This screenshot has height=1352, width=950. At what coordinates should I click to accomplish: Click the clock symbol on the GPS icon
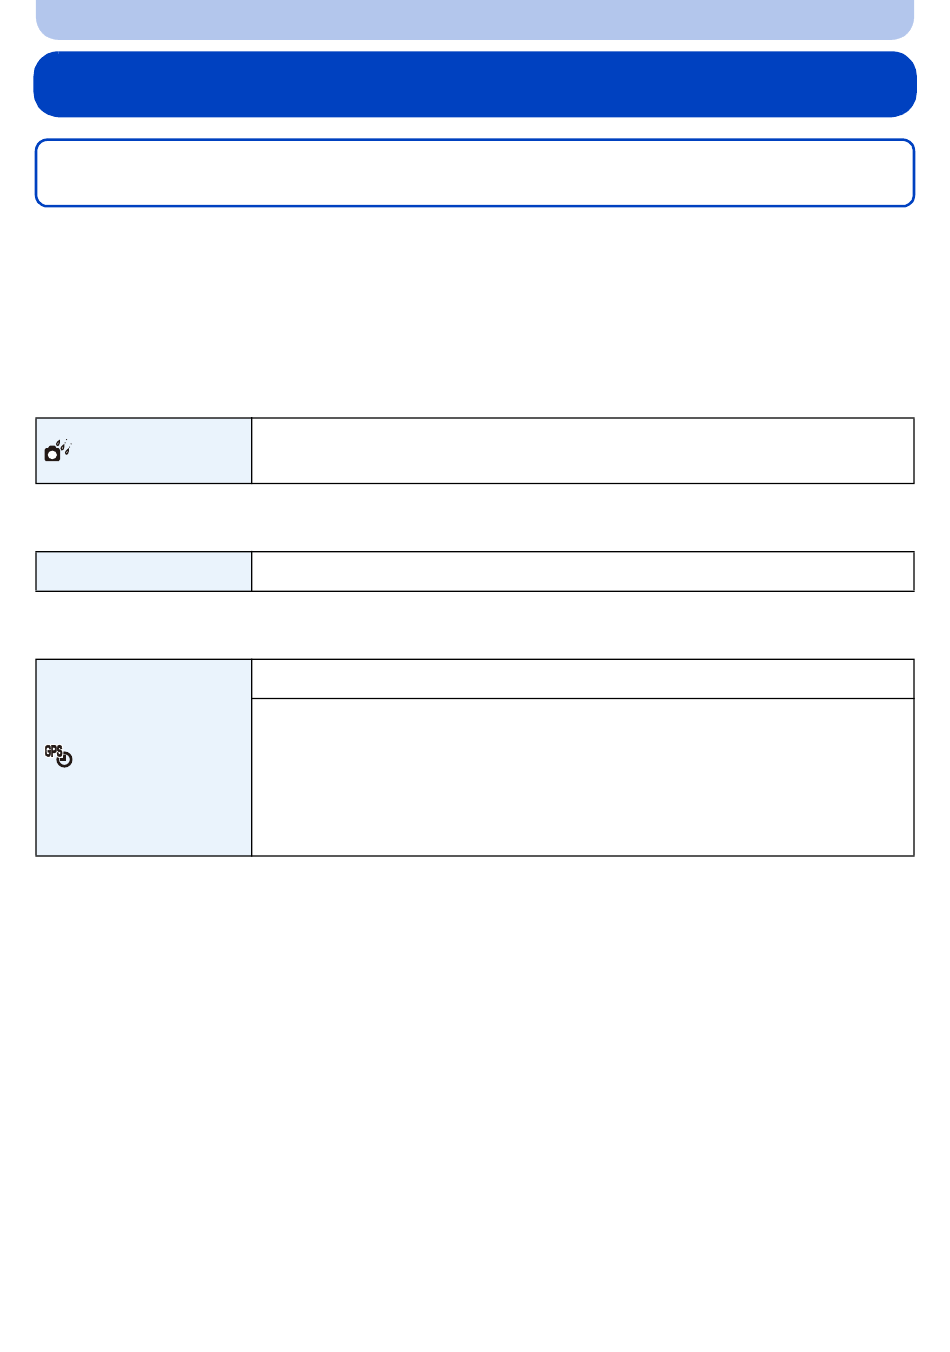(x=65, y=760)
